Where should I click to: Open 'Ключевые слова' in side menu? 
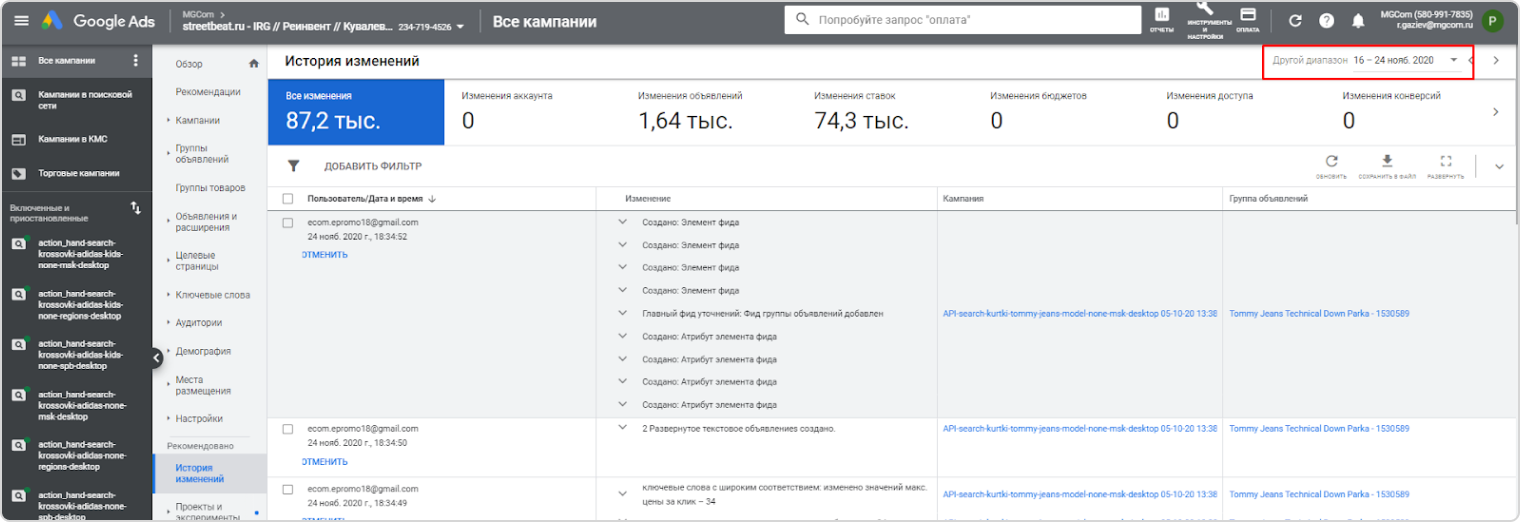point(212,295)
